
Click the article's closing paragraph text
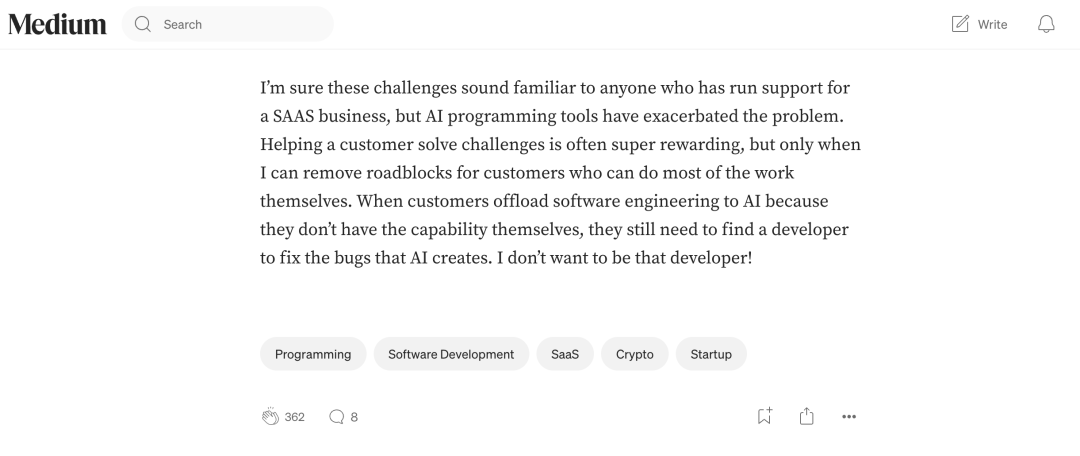pos(560,173)
